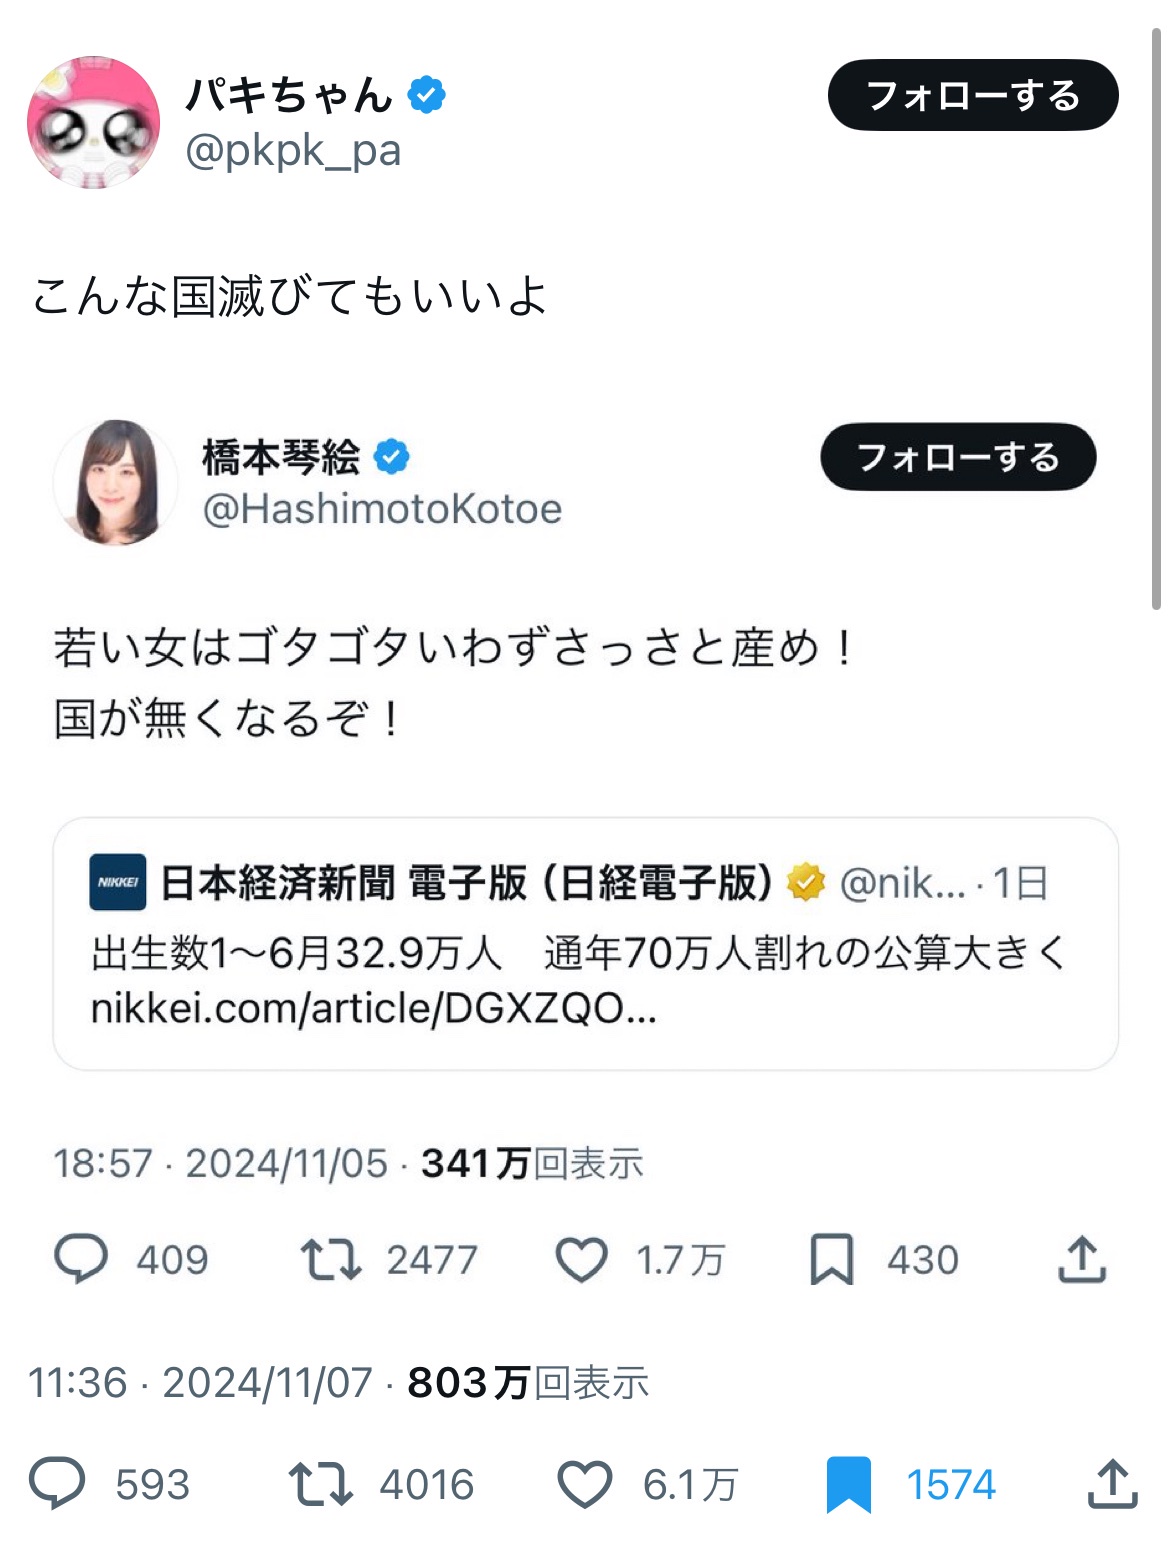Viewport: 1170px width, 1541px height.
Task: Retweet the main post with 4016 reposts
Action: 320,1484
